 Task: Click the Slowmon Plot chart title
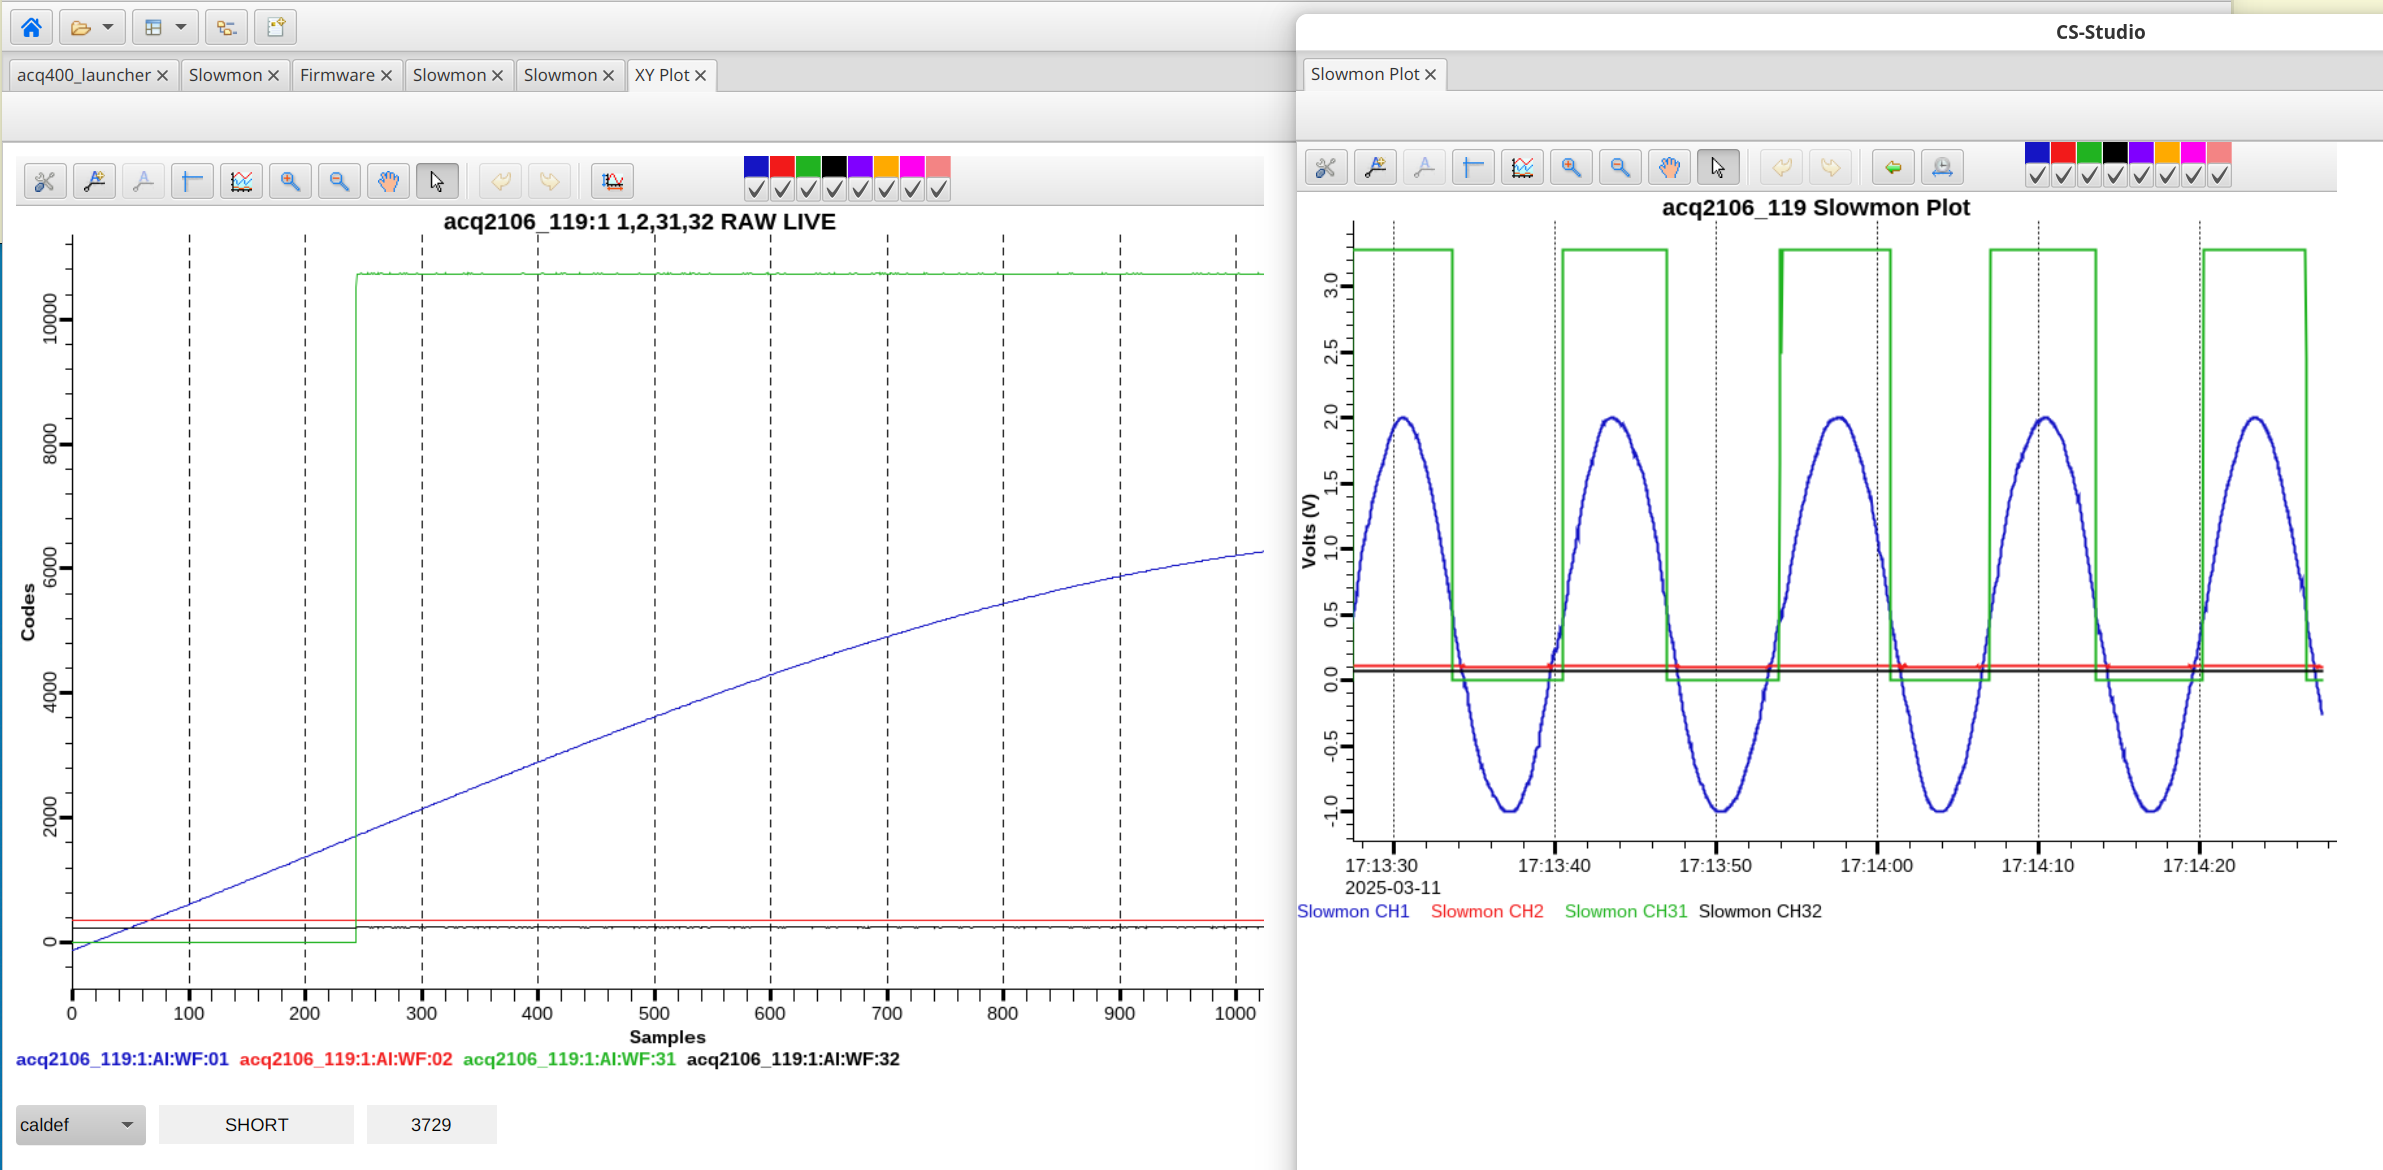pos(1816,208)
